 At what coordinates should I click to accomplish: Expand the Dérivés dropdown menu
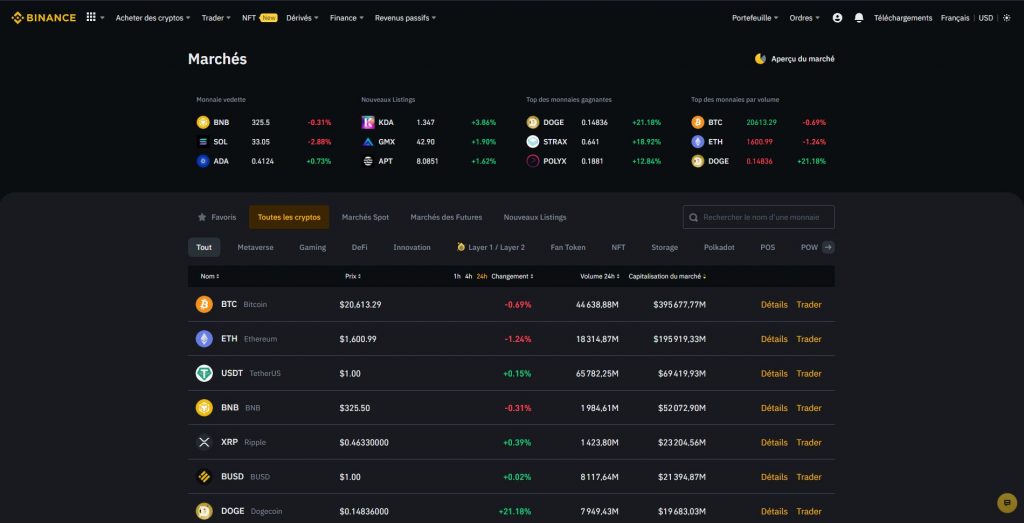click(302, 18)
